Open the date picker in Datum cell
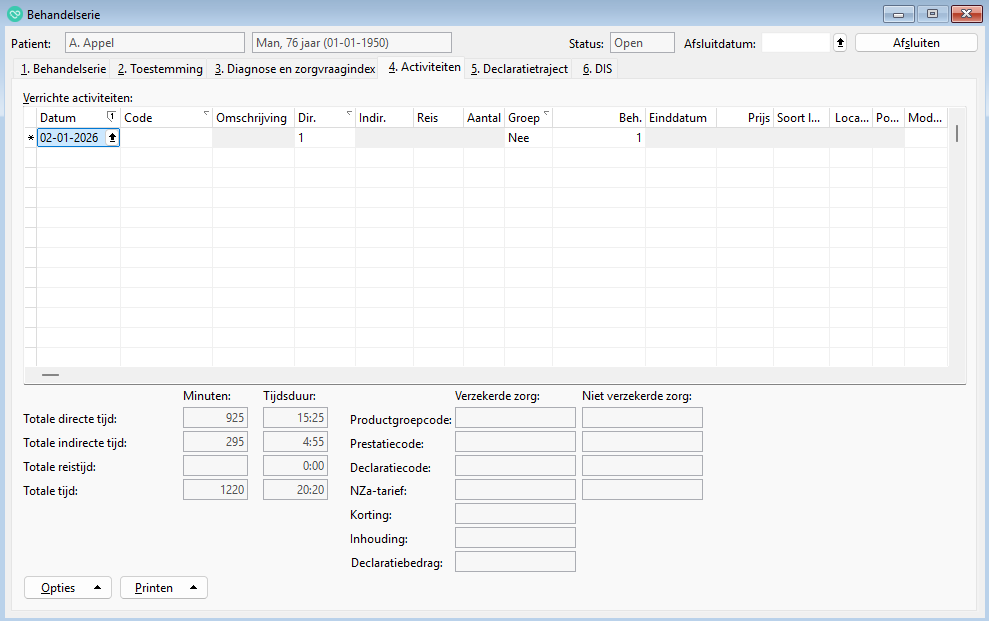 tap(112, 137)
